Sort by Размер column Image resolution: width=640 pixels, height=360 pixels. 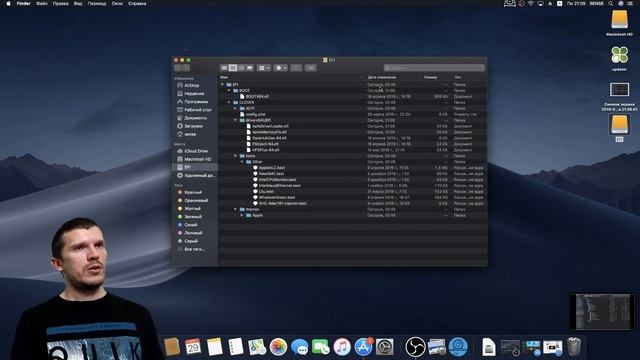coord(431,77)
